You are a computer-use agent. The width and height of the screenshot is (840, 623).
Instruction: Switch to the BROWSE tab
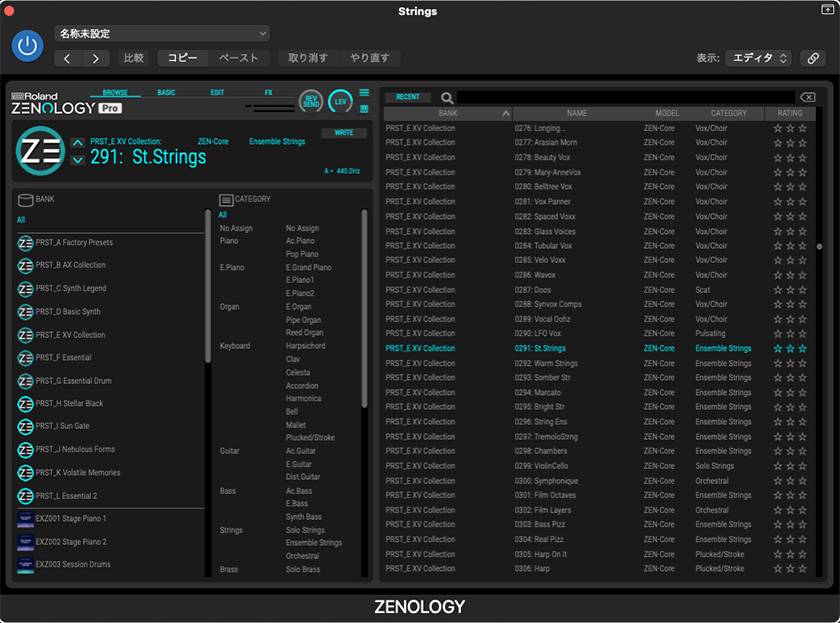click(x=115, y=92)
